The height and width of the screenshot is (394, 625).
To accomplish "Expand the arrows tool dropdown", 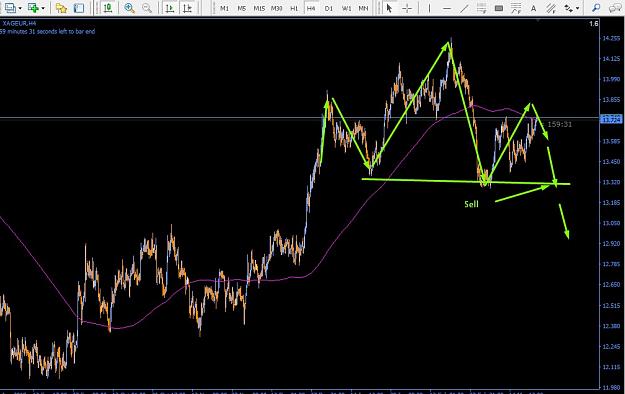I will 578,8.
